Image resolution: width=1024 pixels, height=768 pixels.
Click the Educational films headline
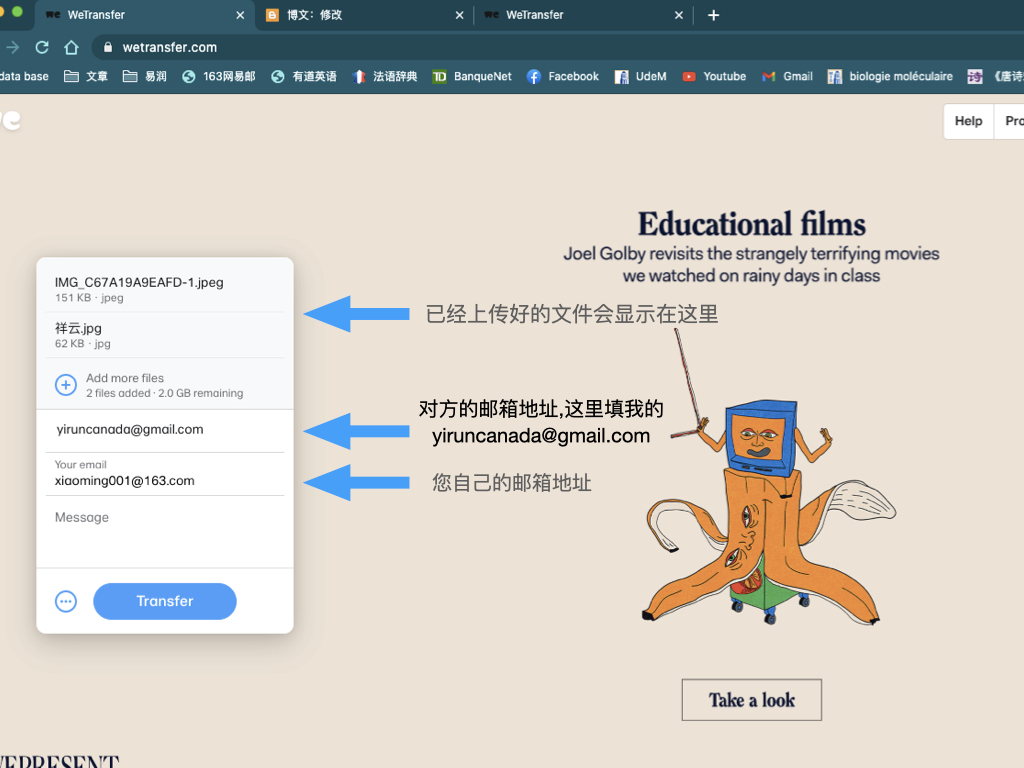pyautogui.click(x=752, y=224)
